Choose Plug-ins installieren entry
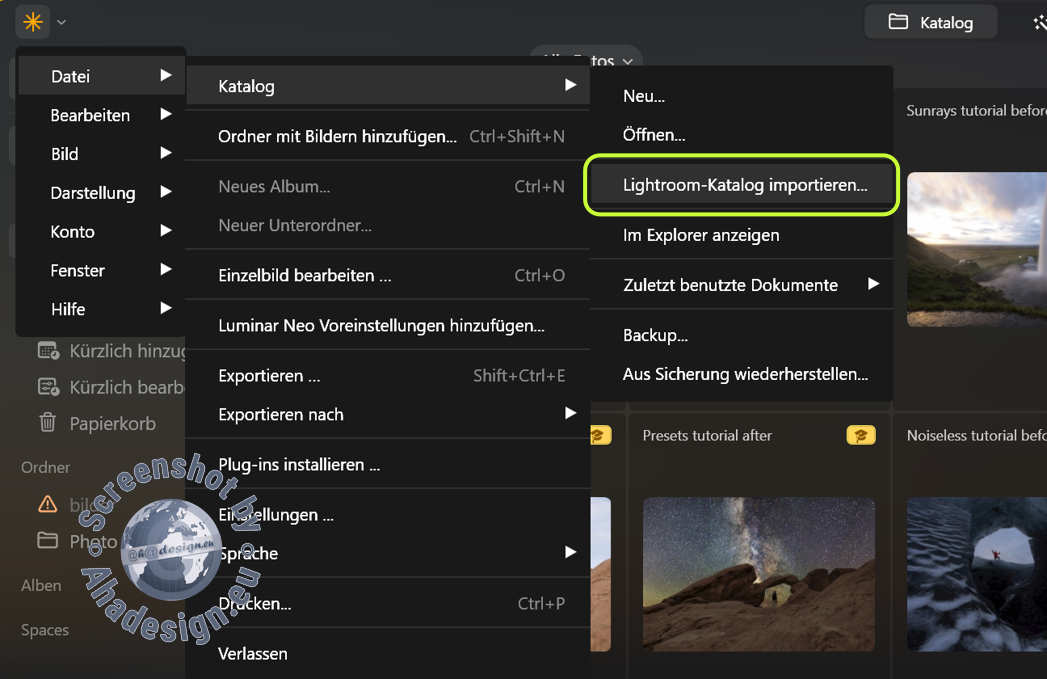The width and height of the screenshot is (1047, 679). 388,464
